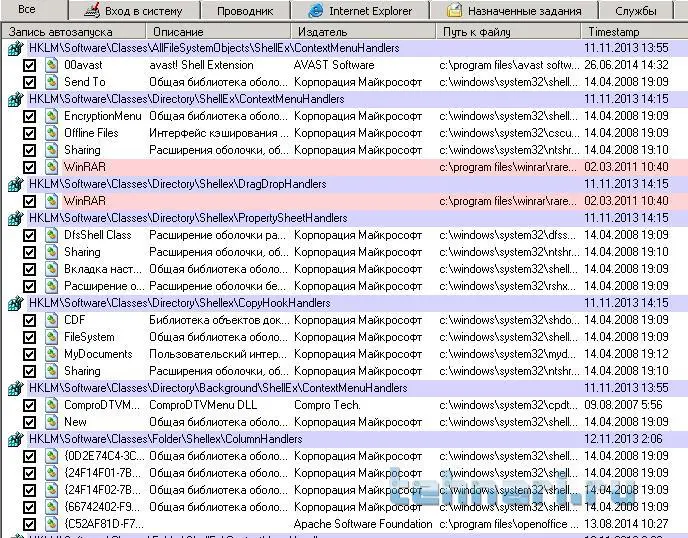Select the Background\ShellEx\ContextMenuHandlers key row
This screenshot has height=538, width=688.
point(344,389)
